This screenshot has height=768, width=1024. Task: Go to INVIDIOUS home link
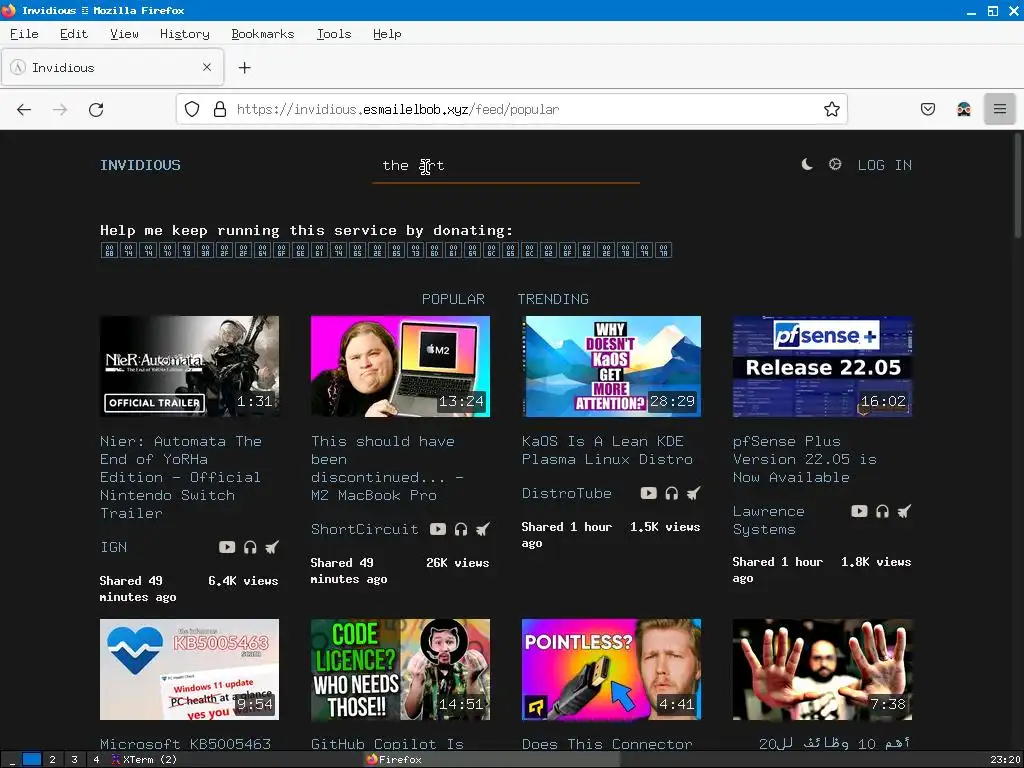pyautogui.click(x=140, y=165)
